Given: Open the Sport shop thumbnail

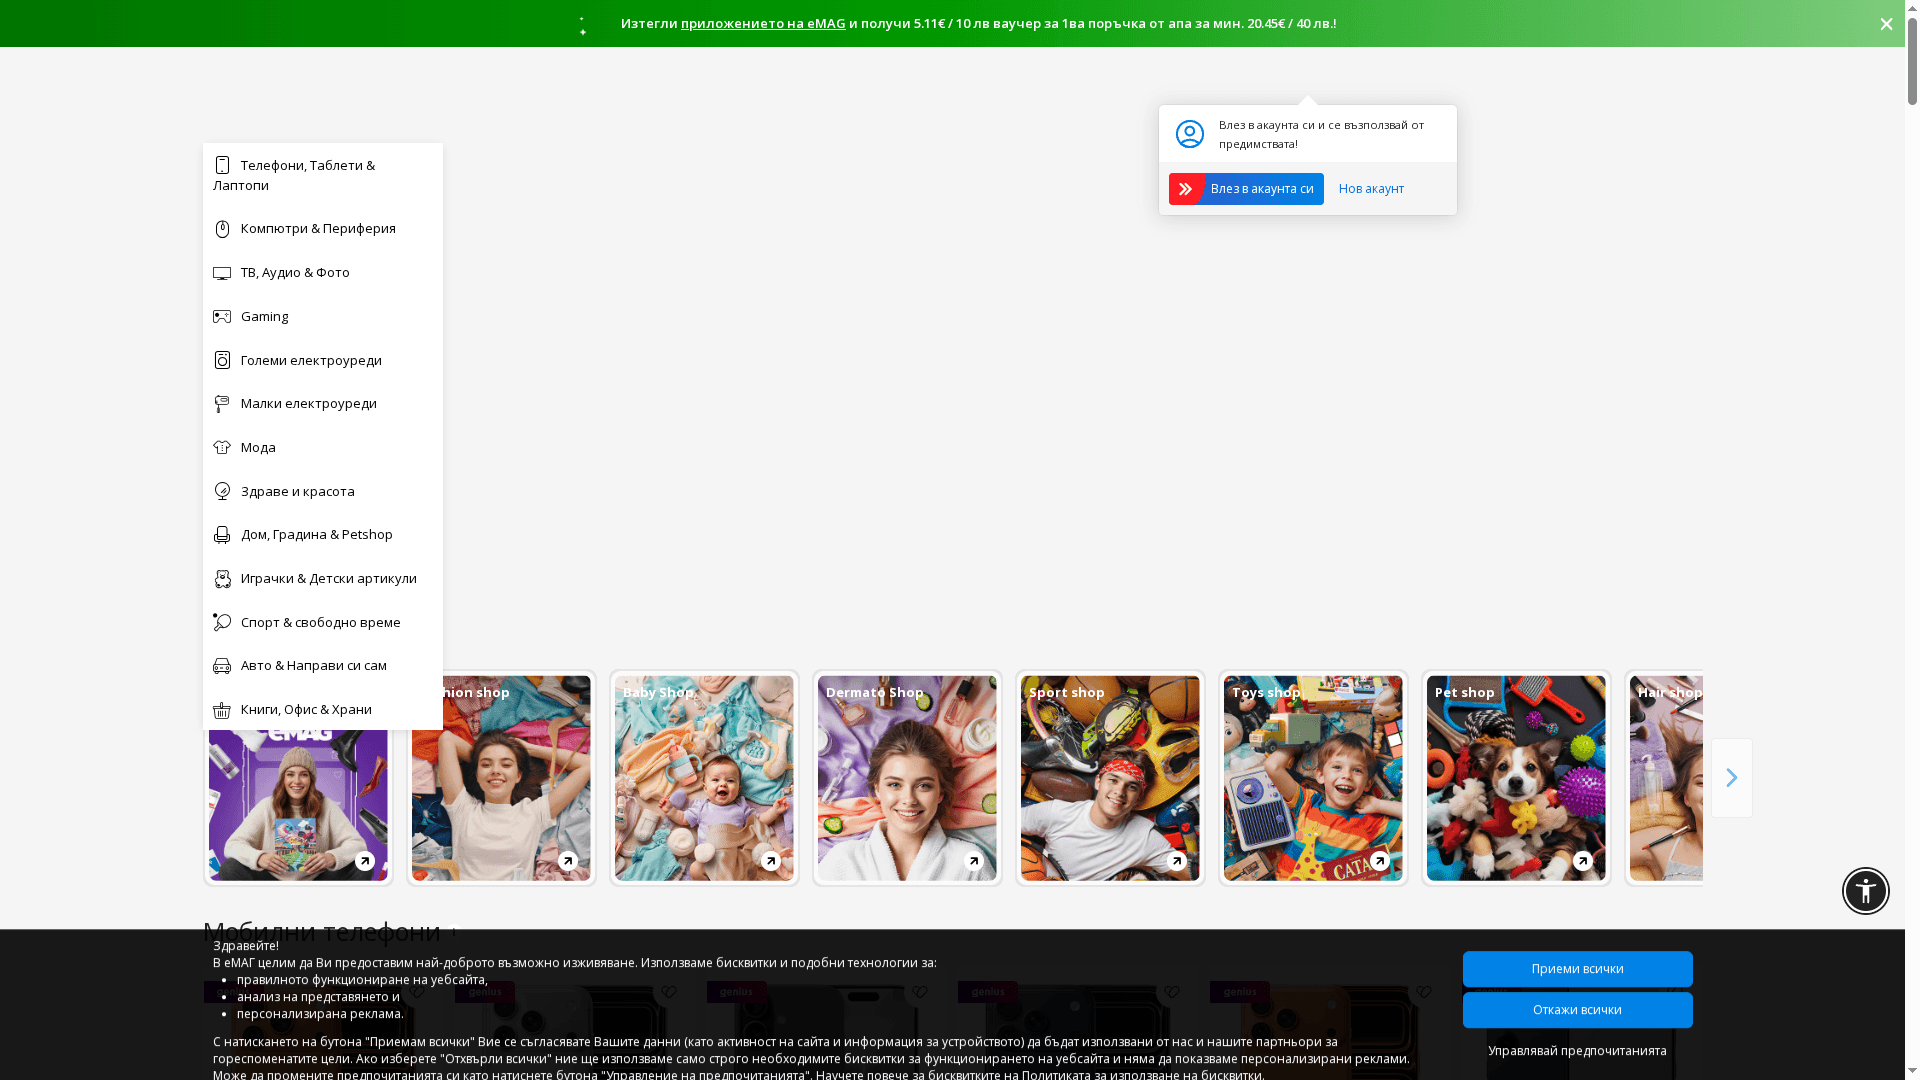Looking at the screenshot, I should click(x=1110, y=778).
